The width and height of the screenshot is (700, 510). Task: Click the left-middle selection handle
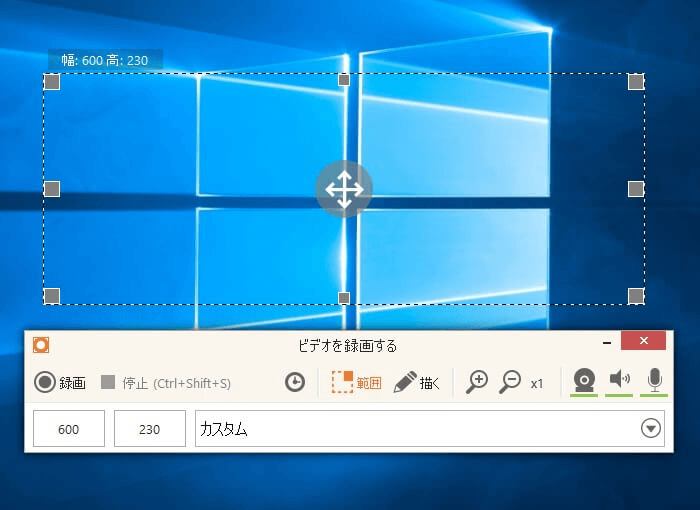tap(52, 189)
